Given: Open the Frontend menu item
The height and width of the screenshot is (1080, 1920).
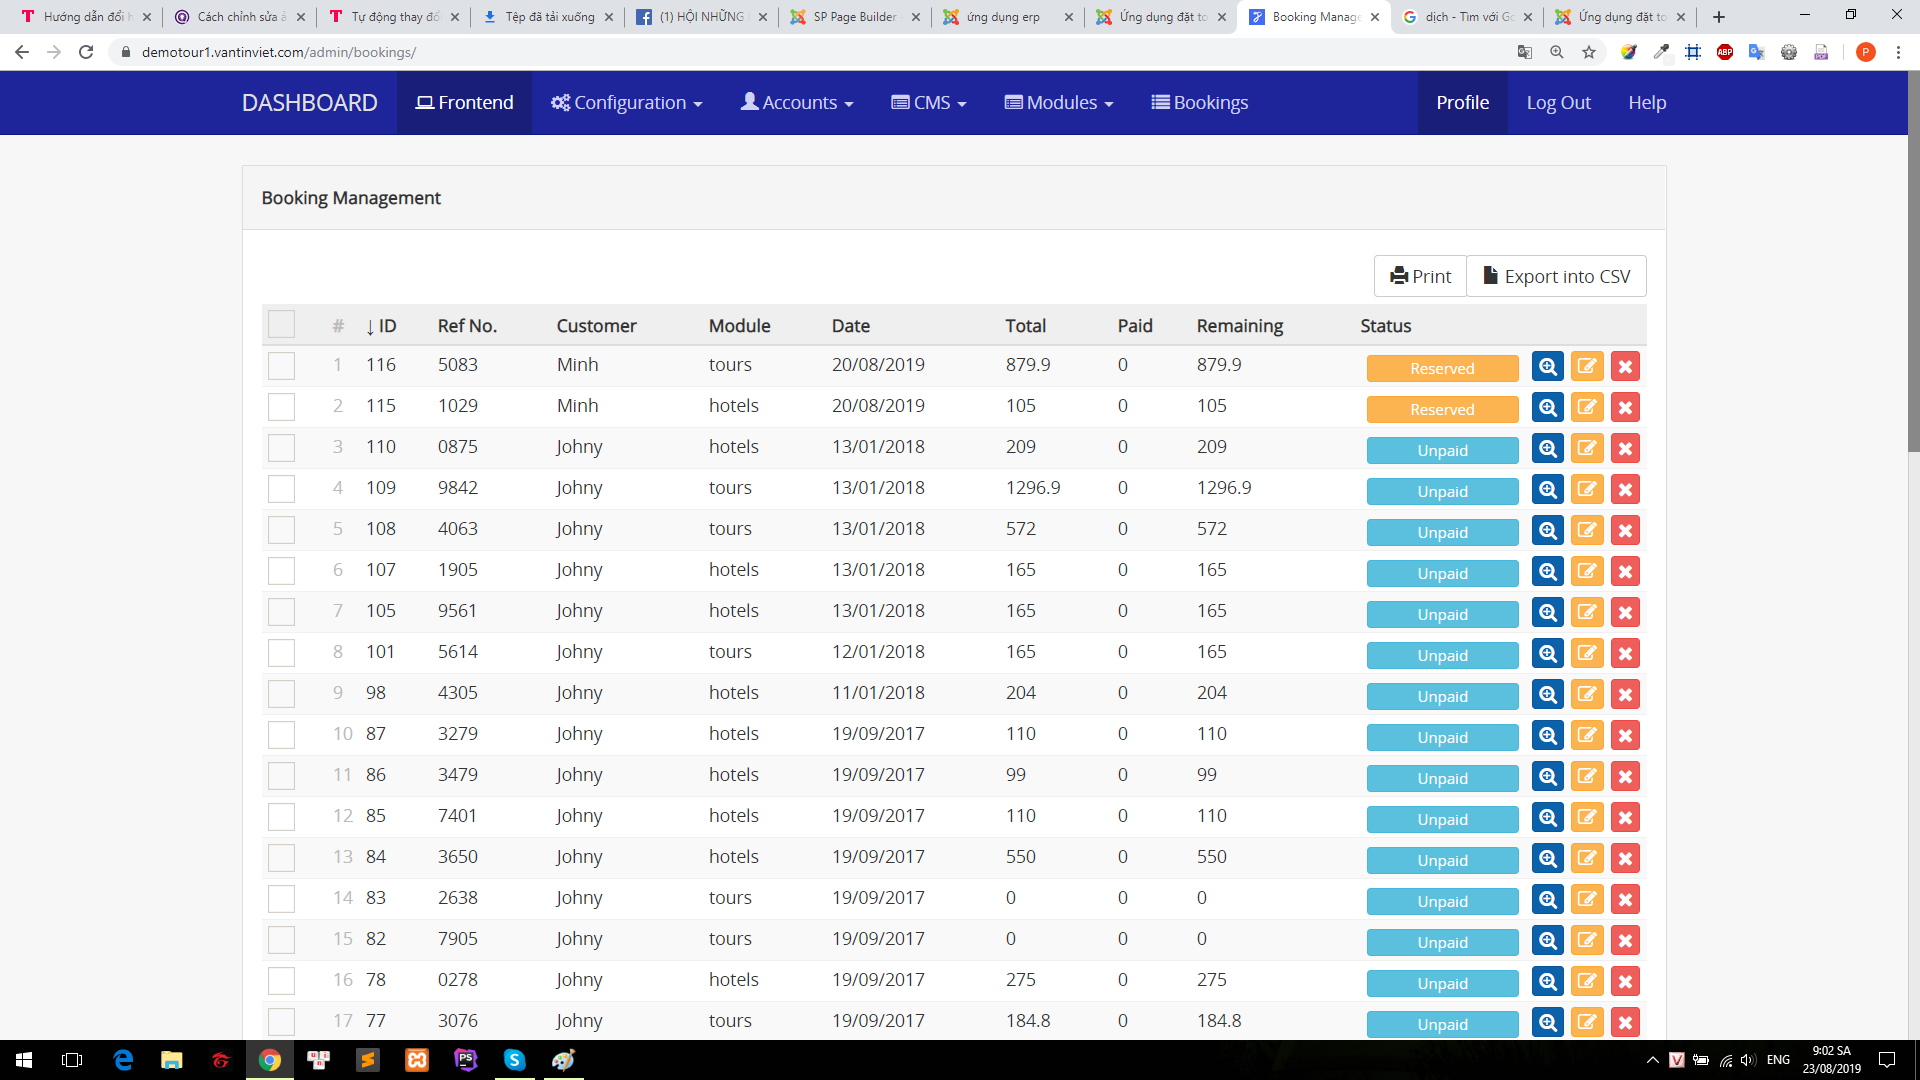Looking at the screenshot, I should pos(464,103).
